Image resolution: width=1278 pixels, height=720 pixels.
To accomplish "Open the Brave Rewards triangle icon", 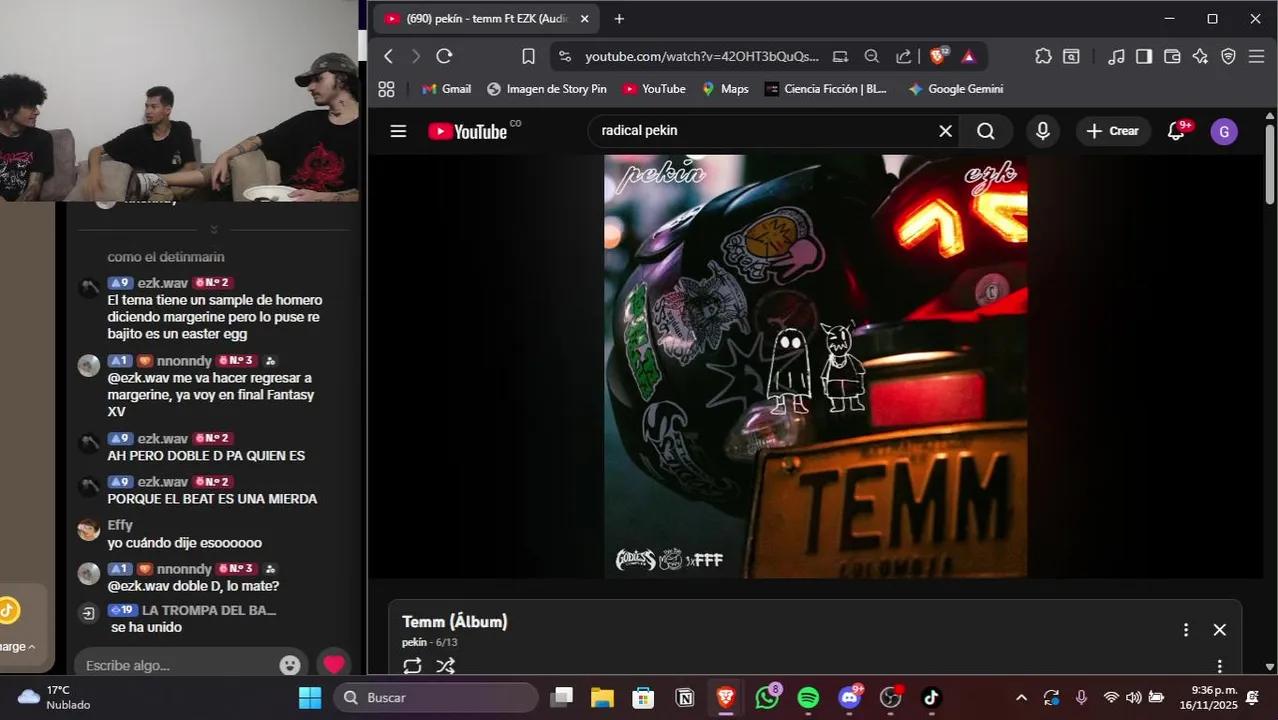I will [969, 56].
